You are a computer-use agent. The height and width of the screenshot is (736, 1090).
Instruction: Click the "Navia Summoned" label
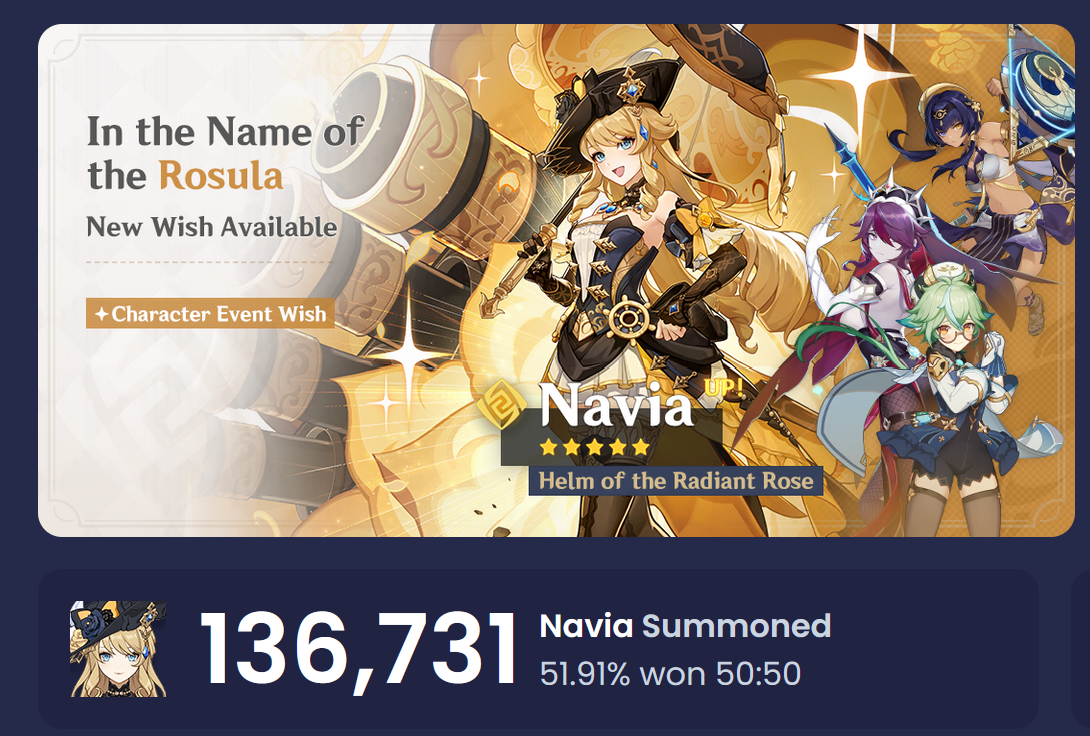pyautogui.click(x=685, y=626)
